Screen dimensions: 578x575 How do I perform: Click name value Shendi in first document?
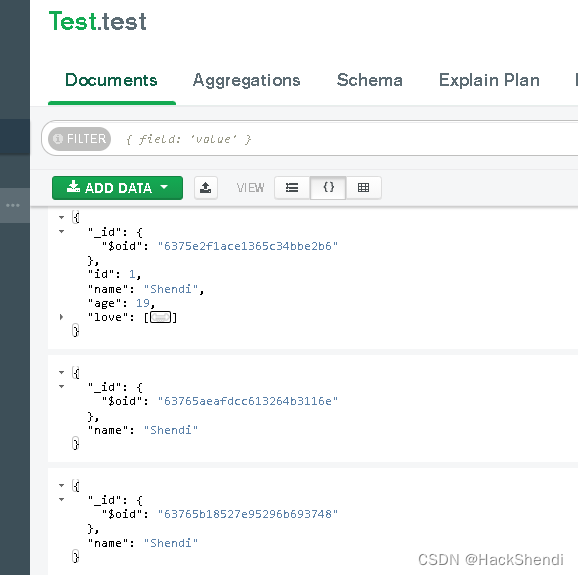pos(171,289)
